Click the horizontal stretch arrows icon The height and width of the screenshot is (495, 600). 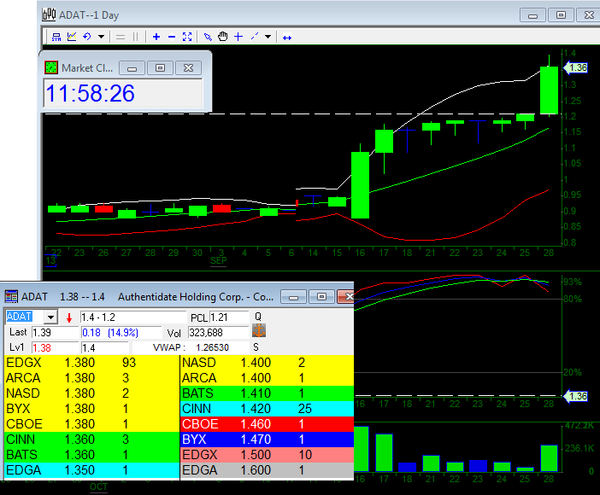pyautogui.click(x=287, y=37)
